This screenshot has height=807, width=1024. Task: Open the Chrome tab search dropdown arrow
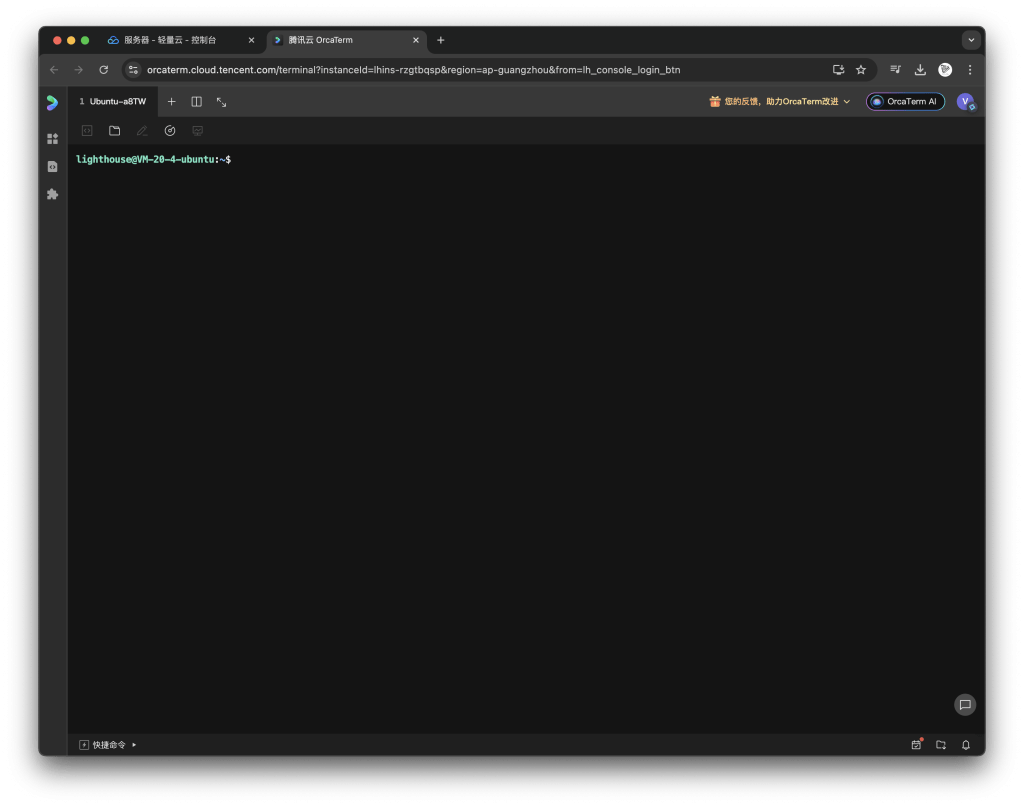click(x=970, y=40)
